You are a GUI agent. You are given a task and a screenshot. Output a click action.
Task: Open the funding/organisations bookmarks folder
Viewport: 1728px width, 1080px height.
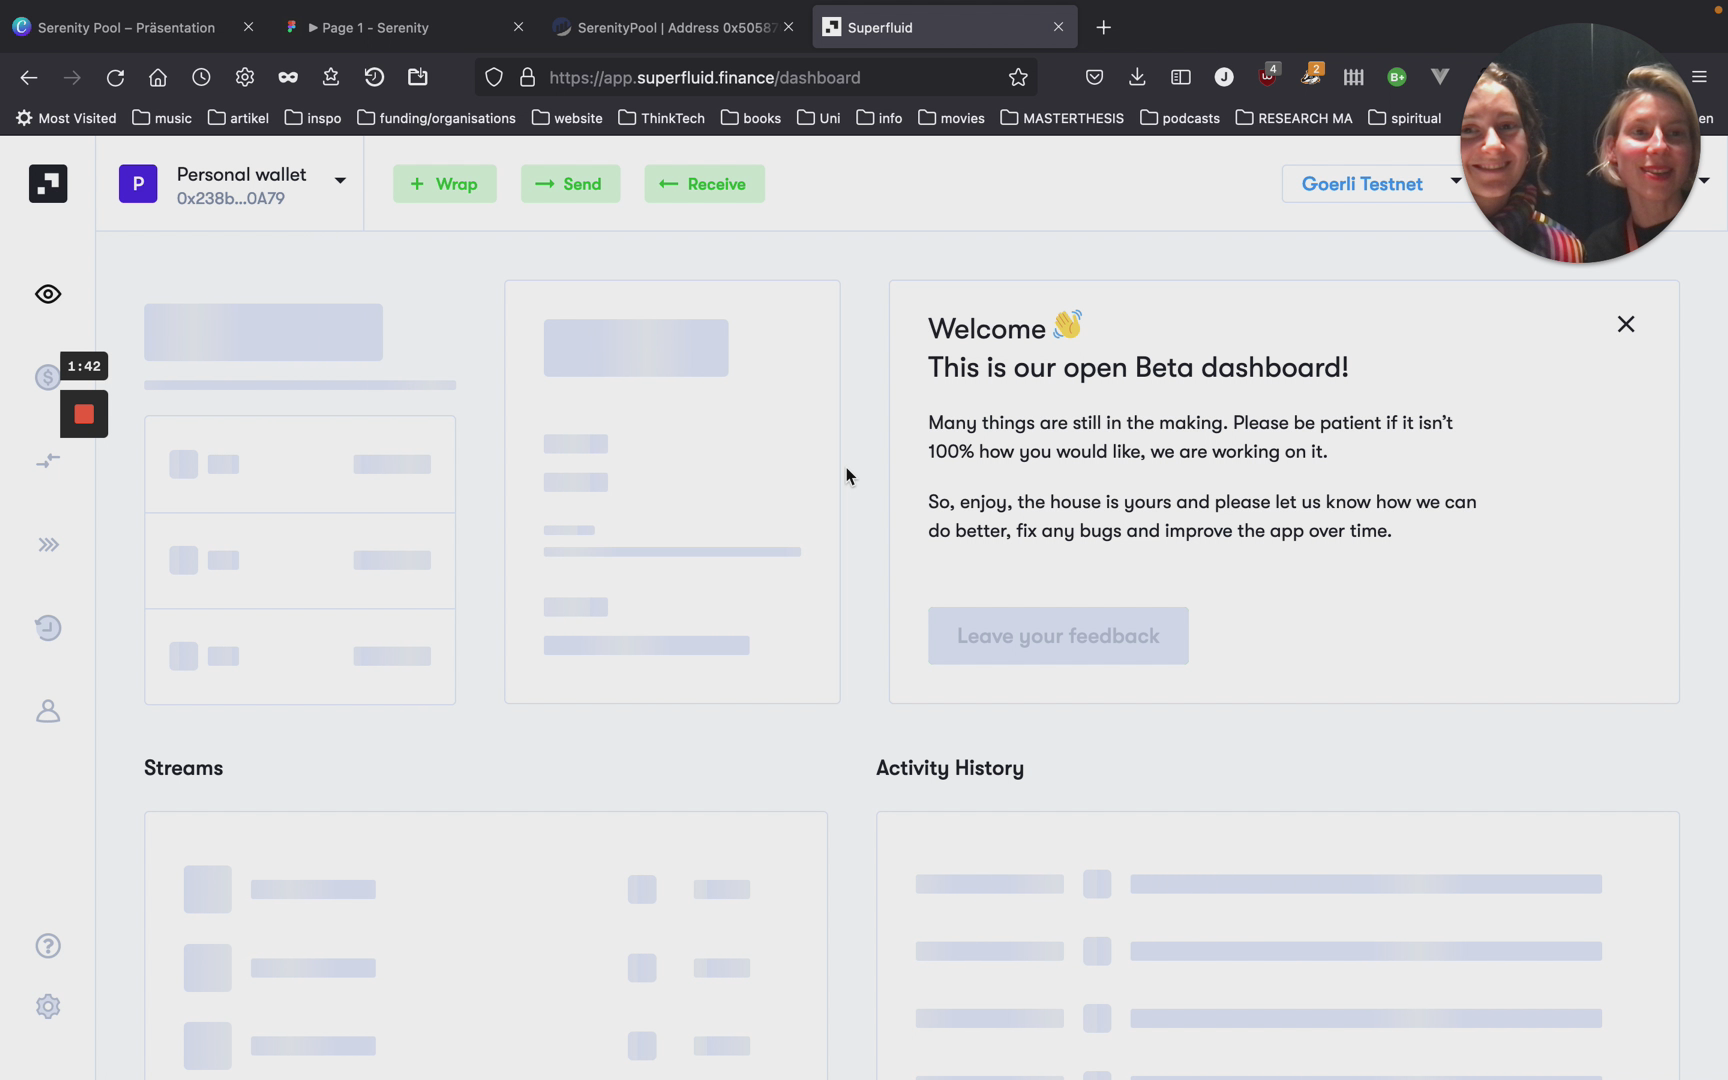pos(436,118)
